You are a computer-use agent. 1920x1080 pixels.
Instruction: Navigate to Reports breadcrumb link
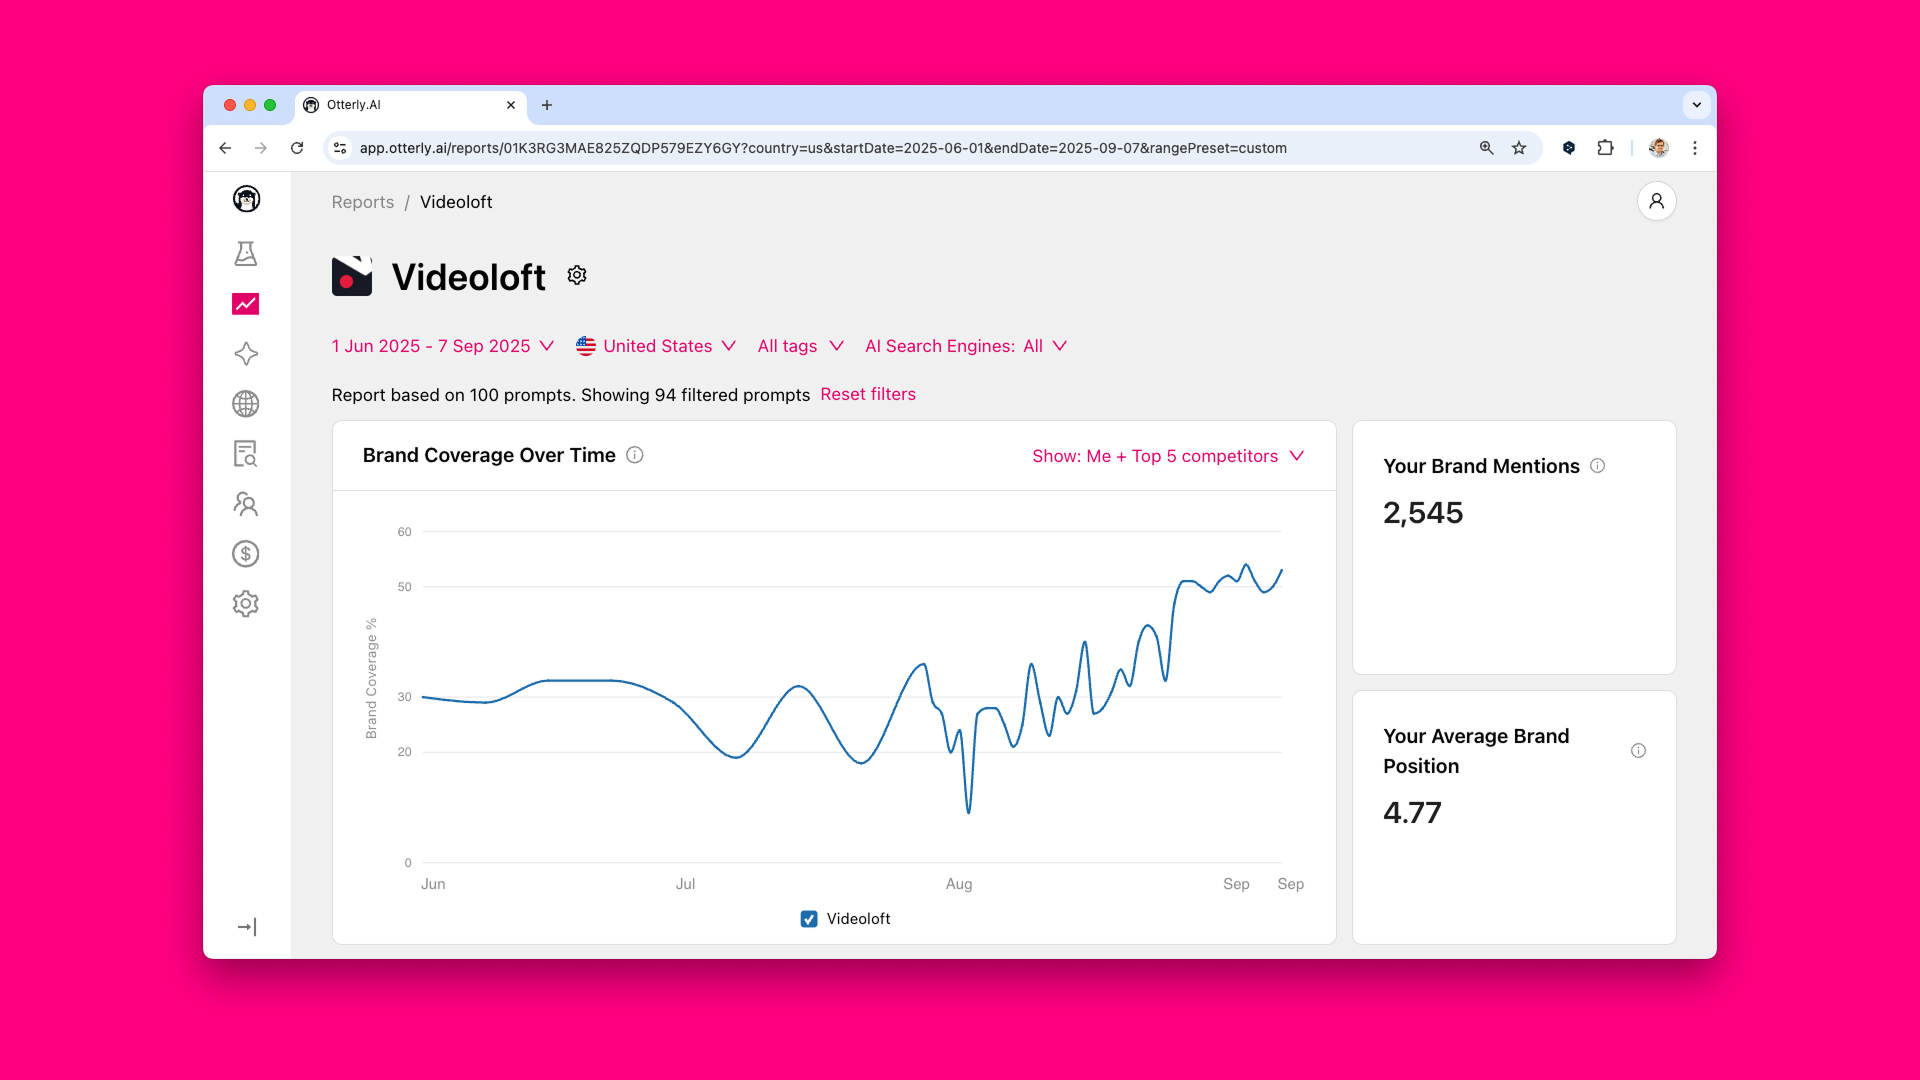[362, 202]
